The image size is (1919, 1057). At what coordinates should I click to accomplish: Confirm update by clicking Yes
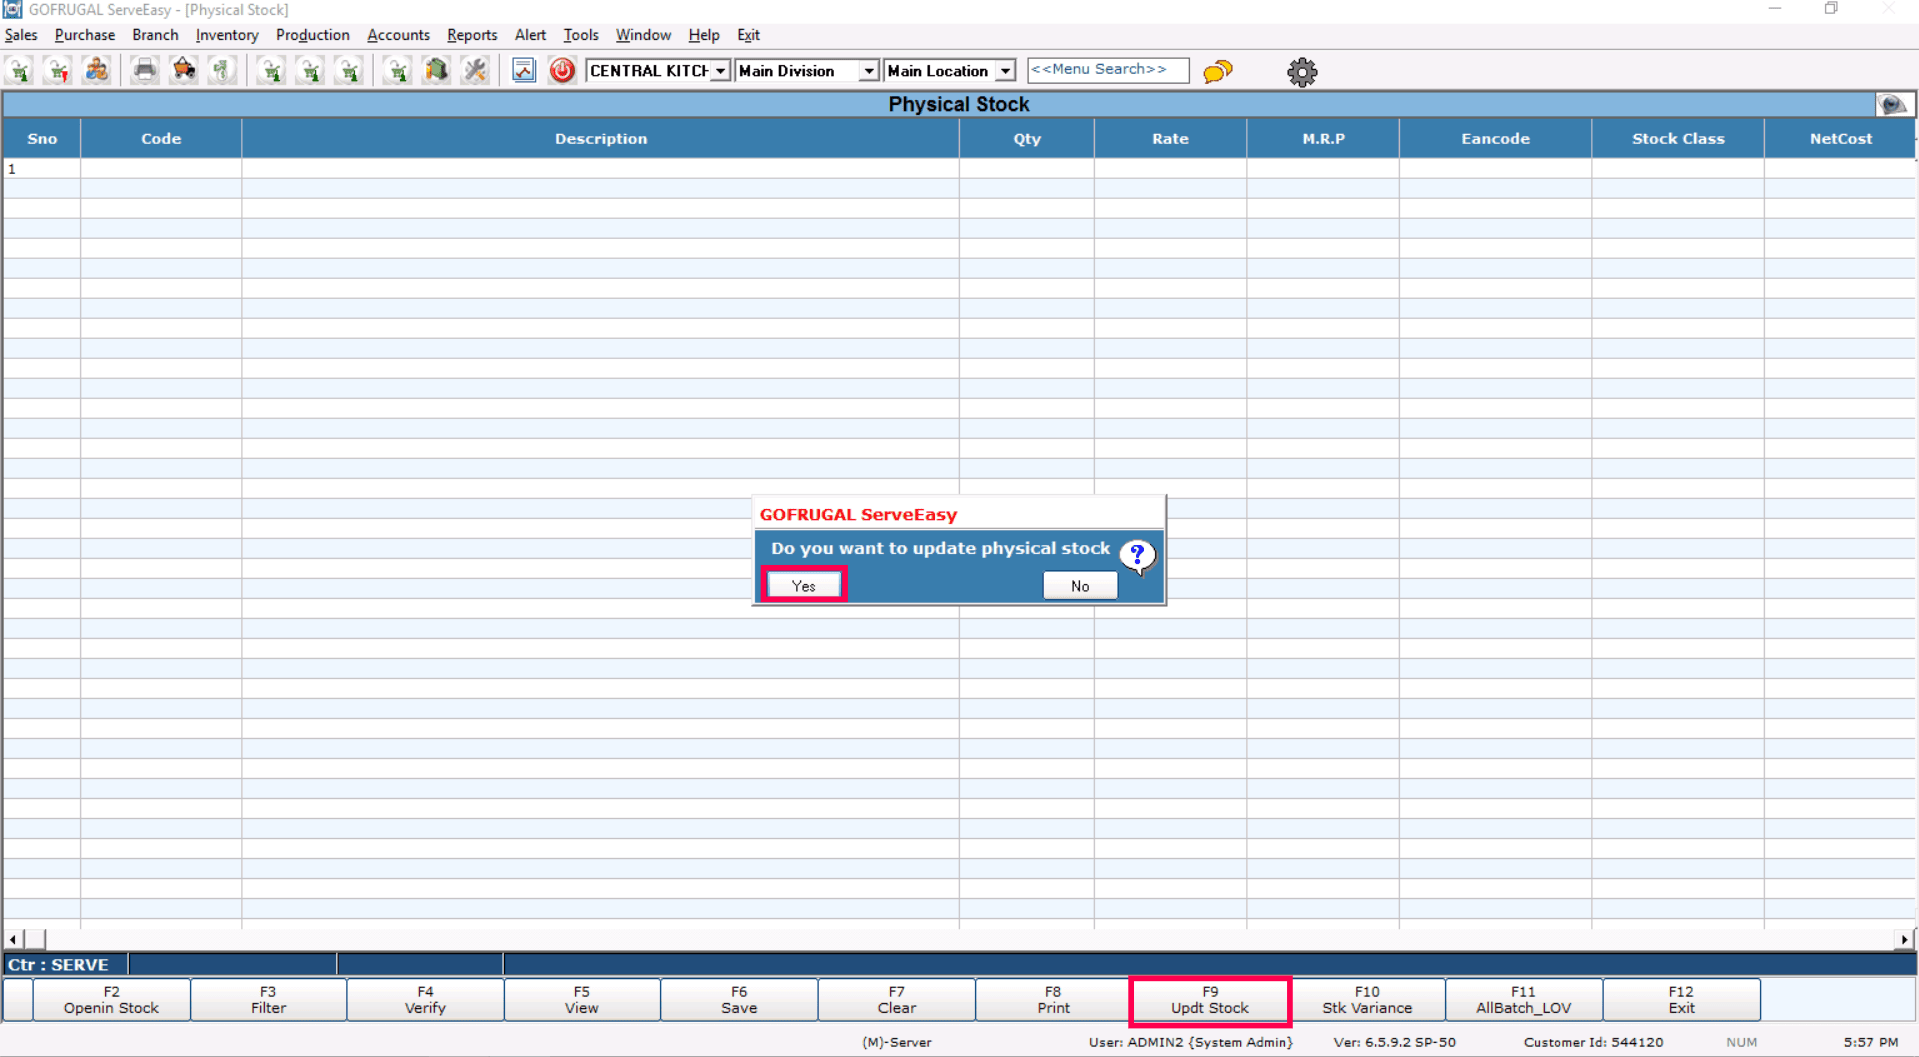[804, 585]
